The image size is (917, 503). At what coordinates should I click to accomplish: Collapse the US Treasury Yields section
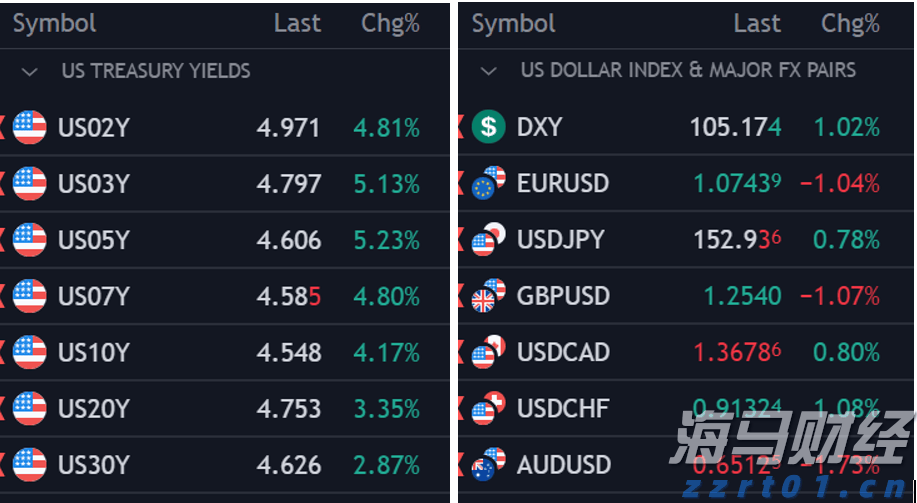coord(30,71)
